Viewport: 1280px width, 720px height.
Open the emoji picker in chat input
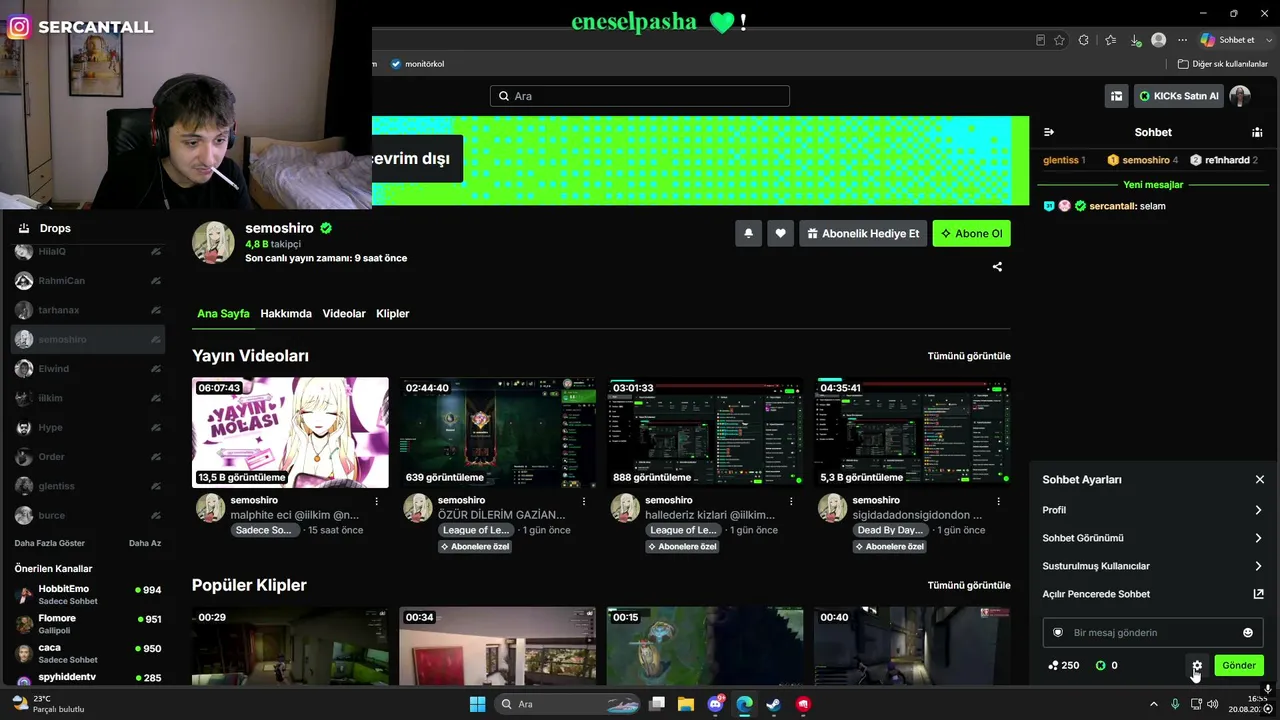click(1248, 632)
